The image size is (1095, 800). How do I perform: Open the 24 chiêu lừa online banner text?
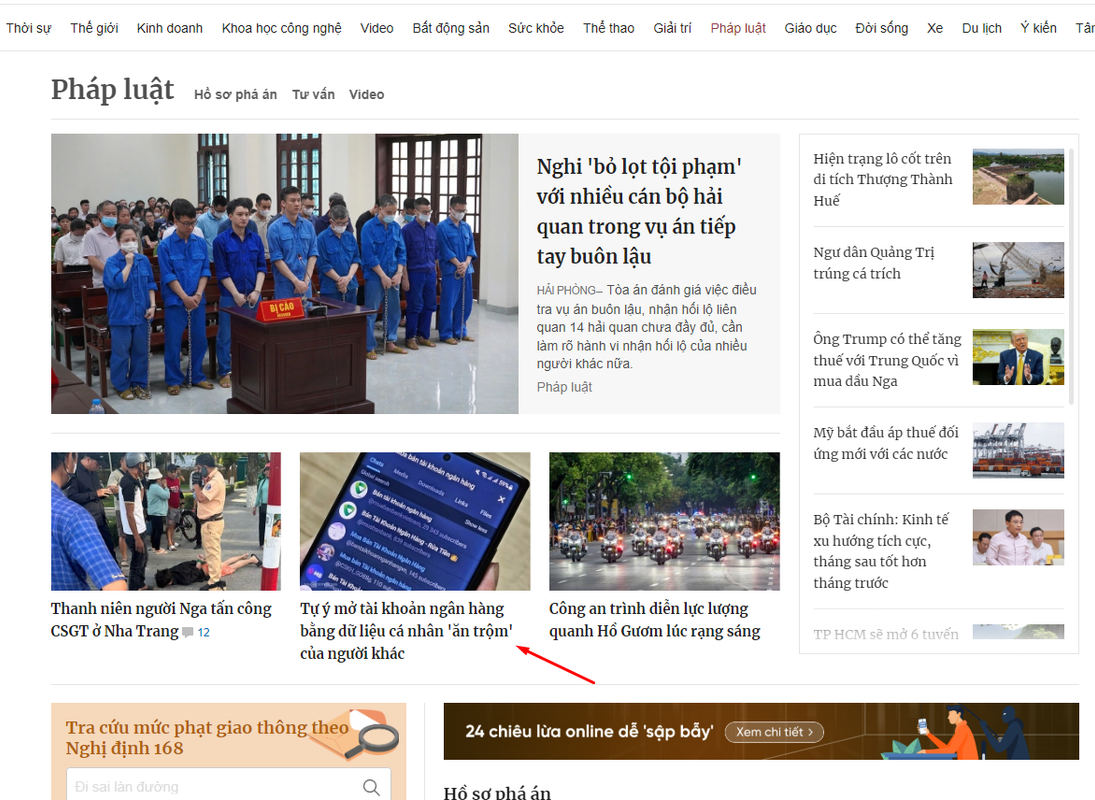point(589,731)
